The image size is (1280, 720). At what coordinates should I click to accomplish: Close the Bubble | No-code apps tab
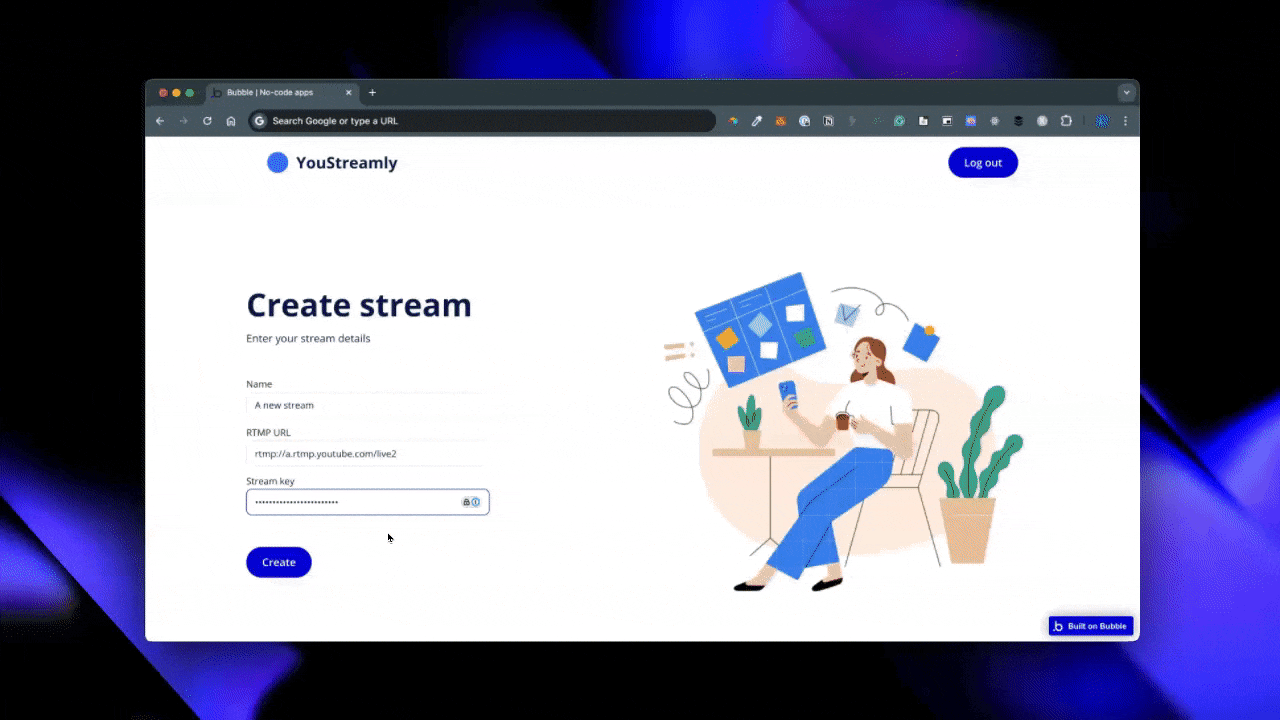pos(349,93)
